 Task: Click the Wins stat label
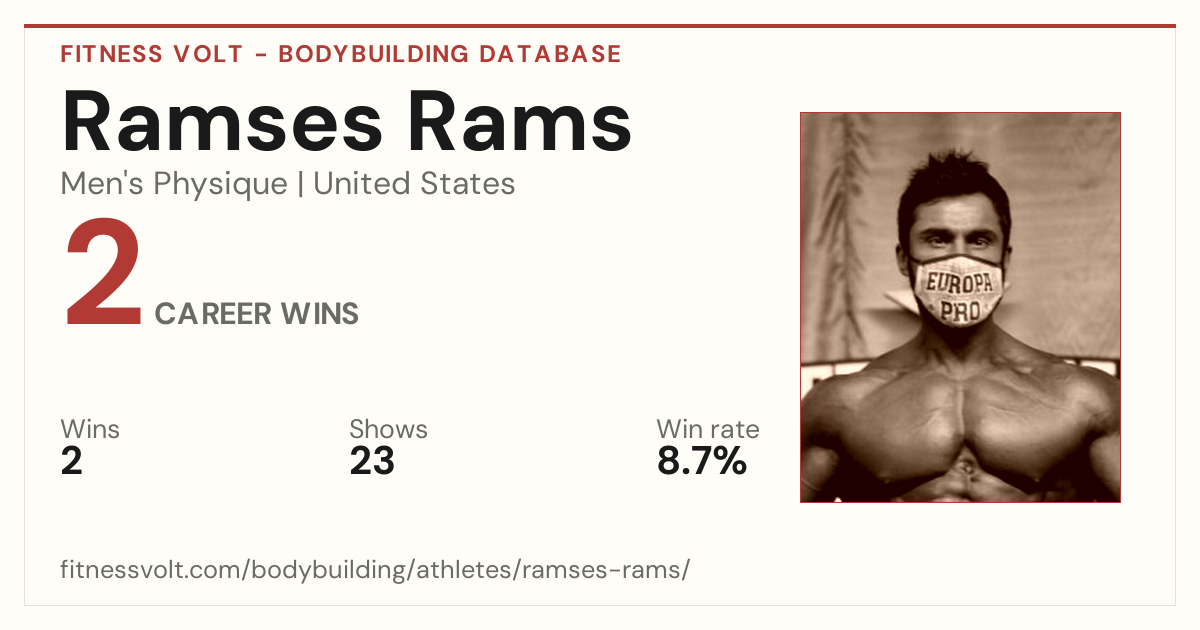point(90,430)
